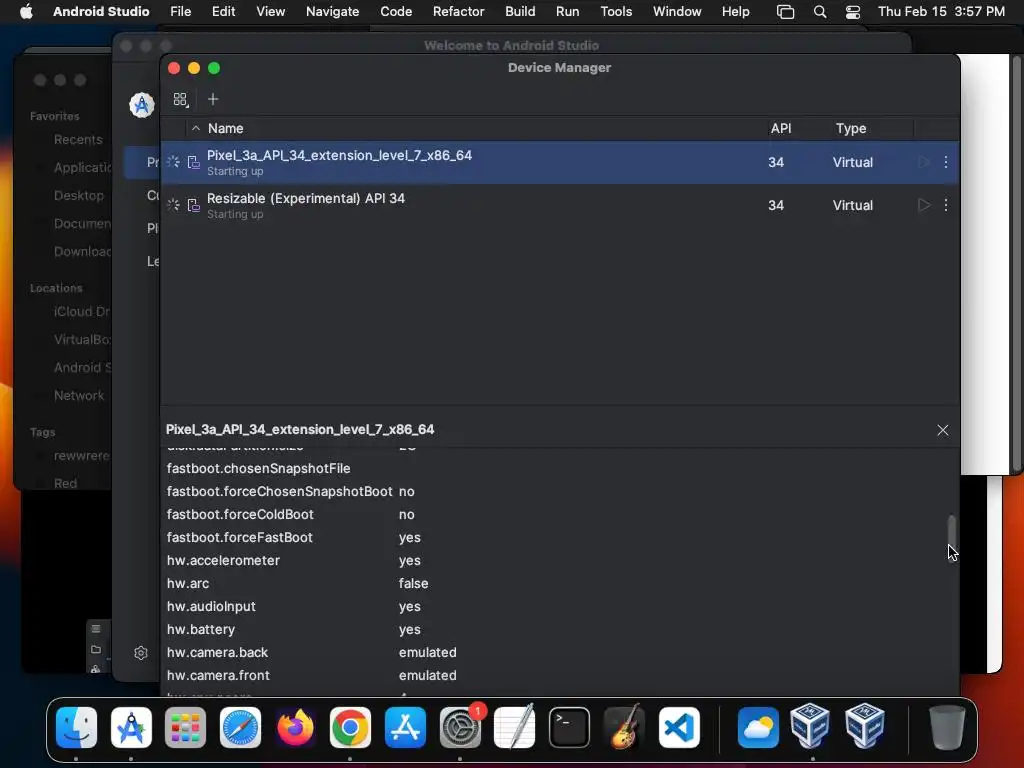Click Android Studio logo in Welcome window
The width and height of the screenshot is (1024, 768).
point(142,104)
